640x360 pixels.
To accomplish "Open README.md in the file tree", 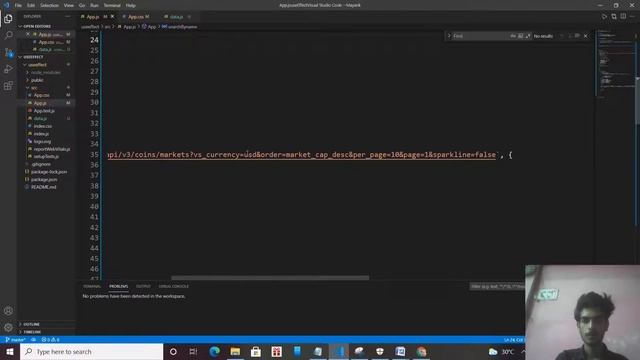I will (44, 187).
